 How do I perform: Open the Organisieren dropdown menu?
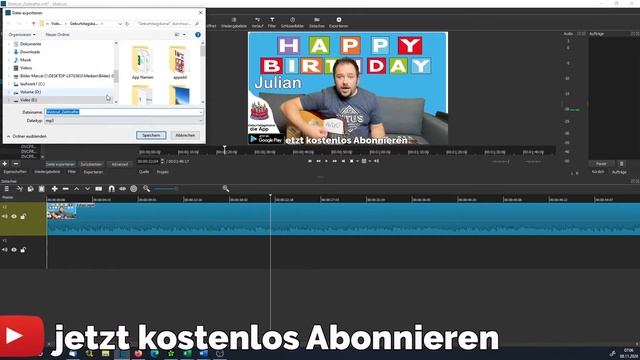[x=22, y=35]
